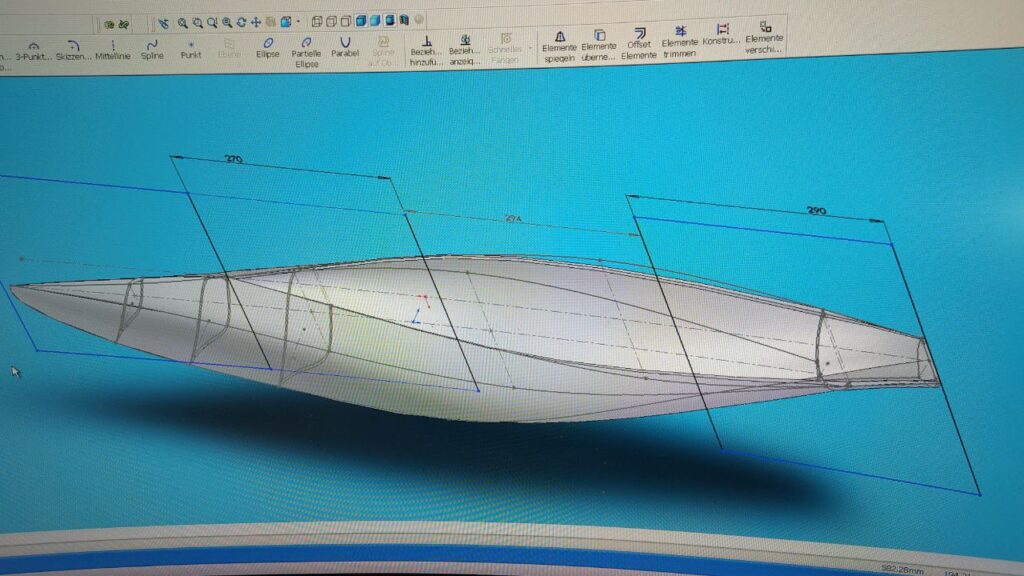Toggle shadows in shaded mode
Screen dimensions: 1024x576
click(x=390, y=20)
